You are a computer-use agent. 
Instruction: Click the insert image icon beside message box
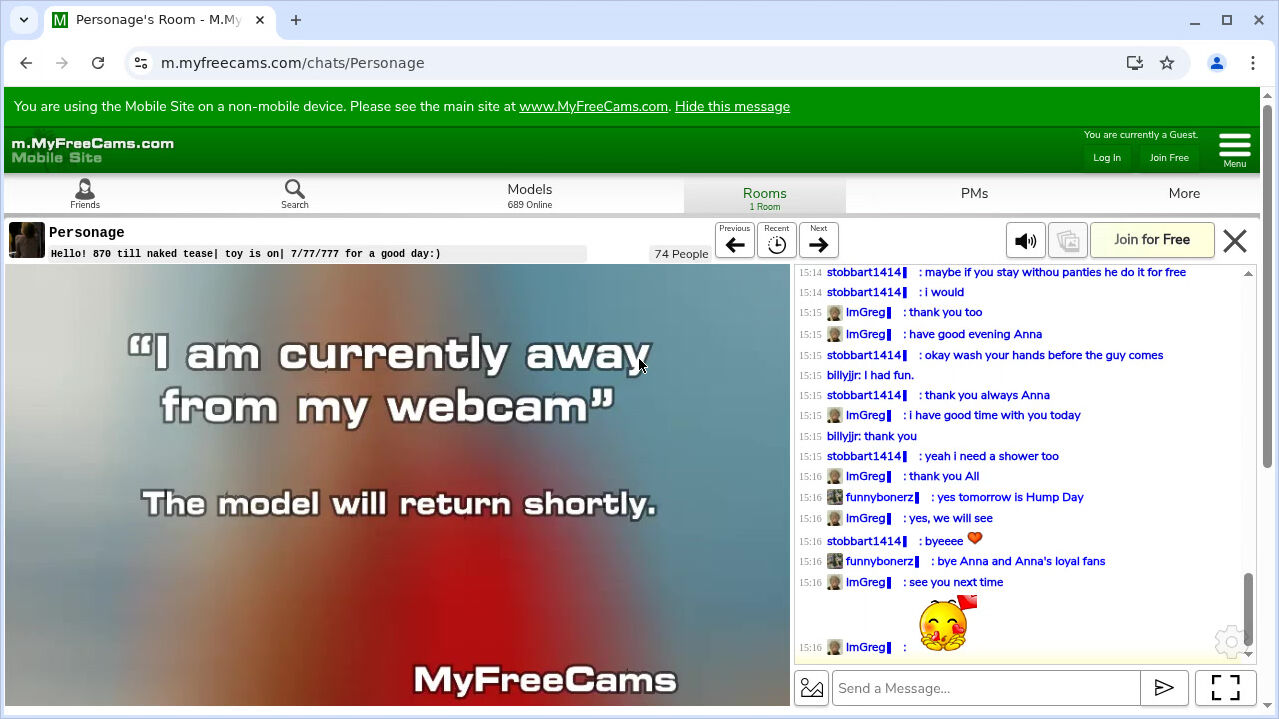click(x=812, y=688)
